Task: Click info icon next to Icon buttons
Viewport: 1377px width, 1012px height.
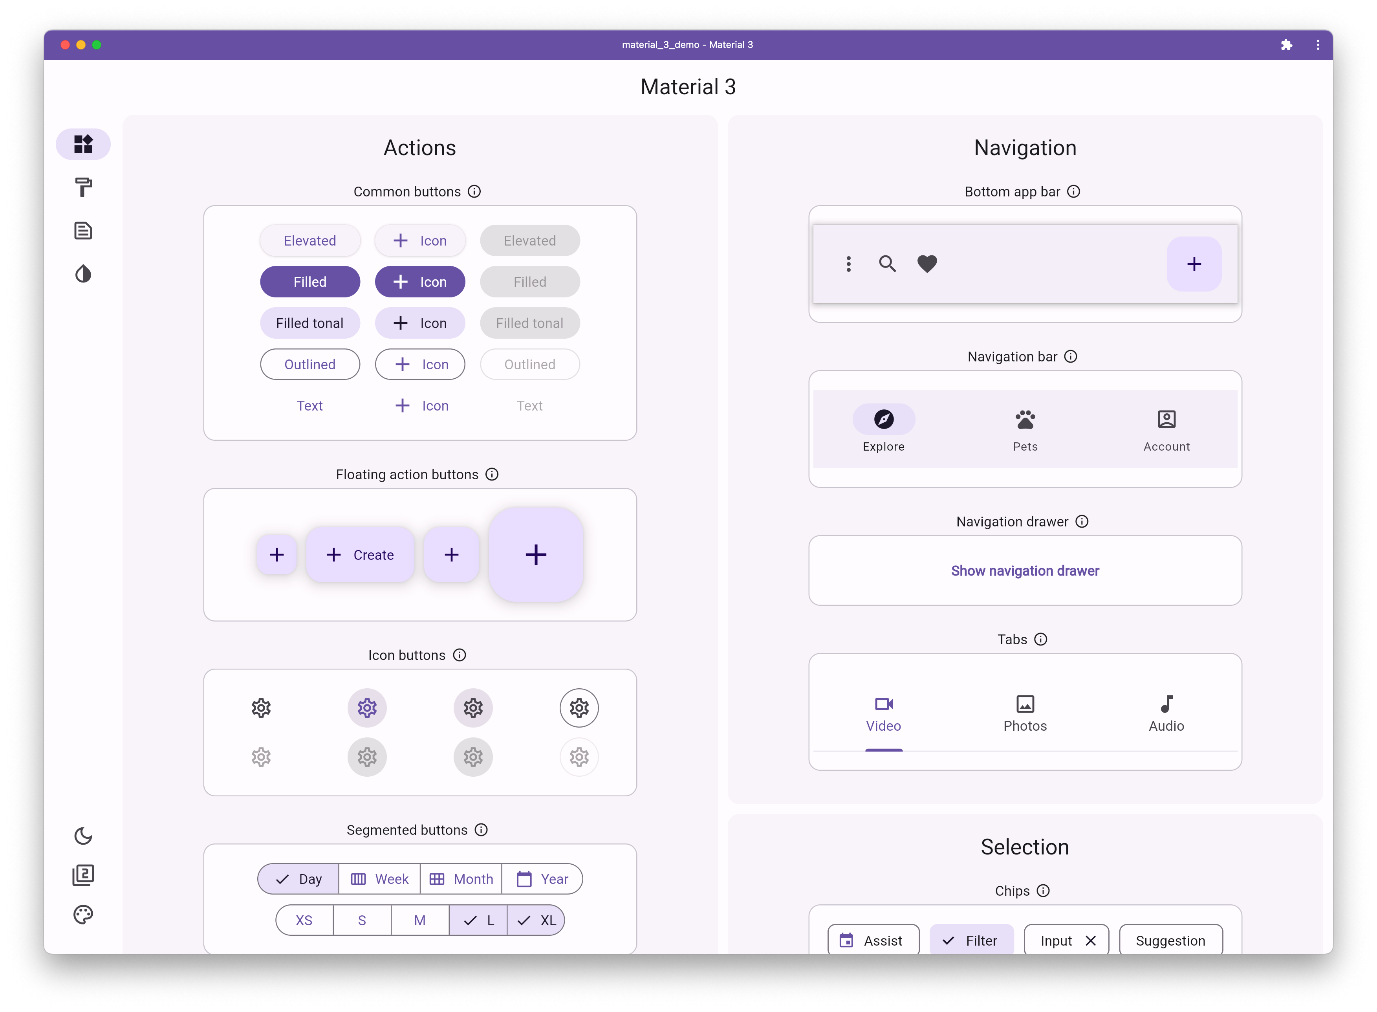Action: [460, 655]
